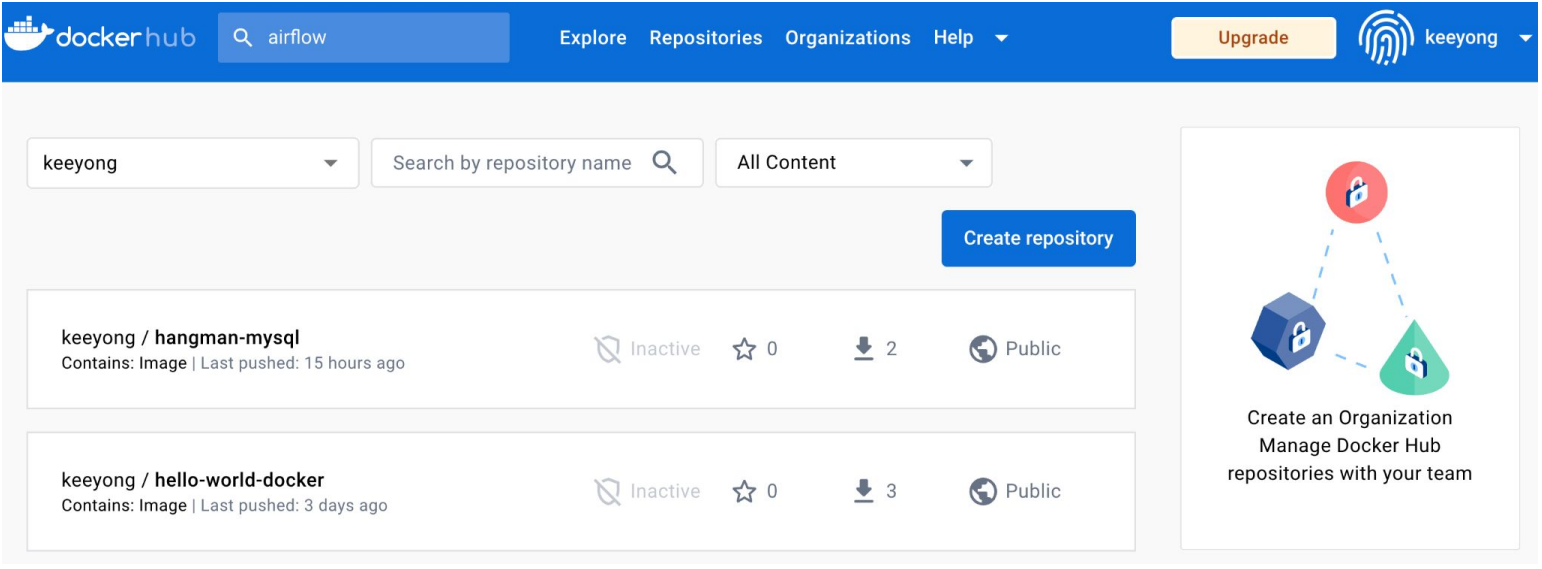Click the blue hexagon lock illustration icon
Screen dimensions: 1542x569
(x=1288, y=333)
